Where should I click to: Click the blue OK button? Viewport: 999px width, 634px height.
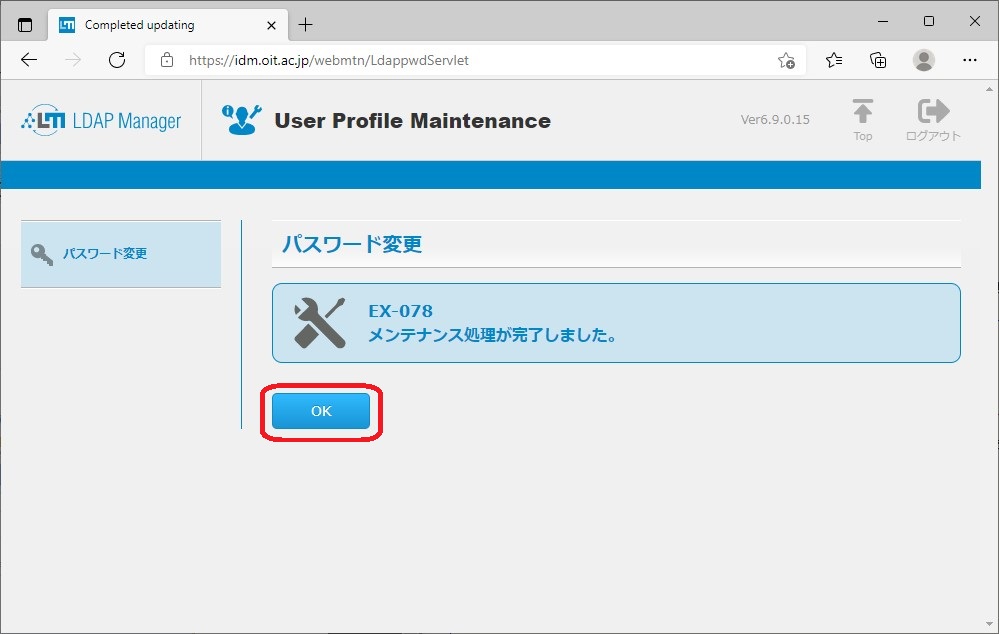320,411
